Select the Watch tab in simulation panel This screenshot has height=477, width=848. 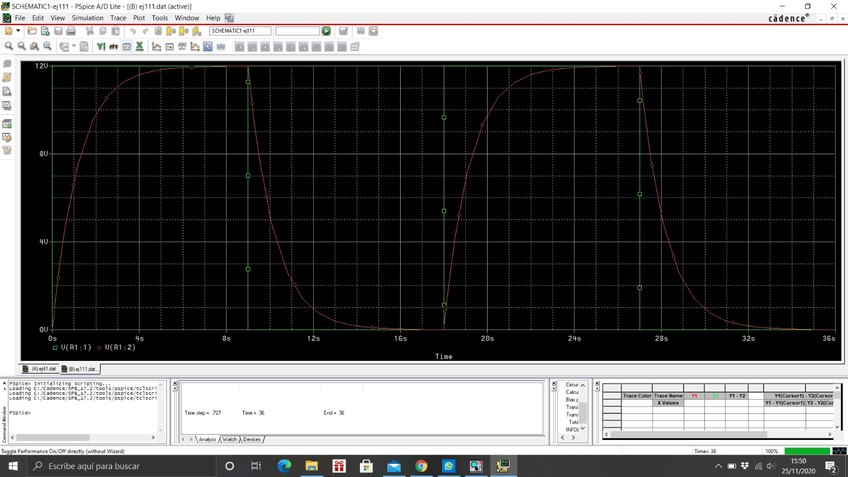point(229,439)
